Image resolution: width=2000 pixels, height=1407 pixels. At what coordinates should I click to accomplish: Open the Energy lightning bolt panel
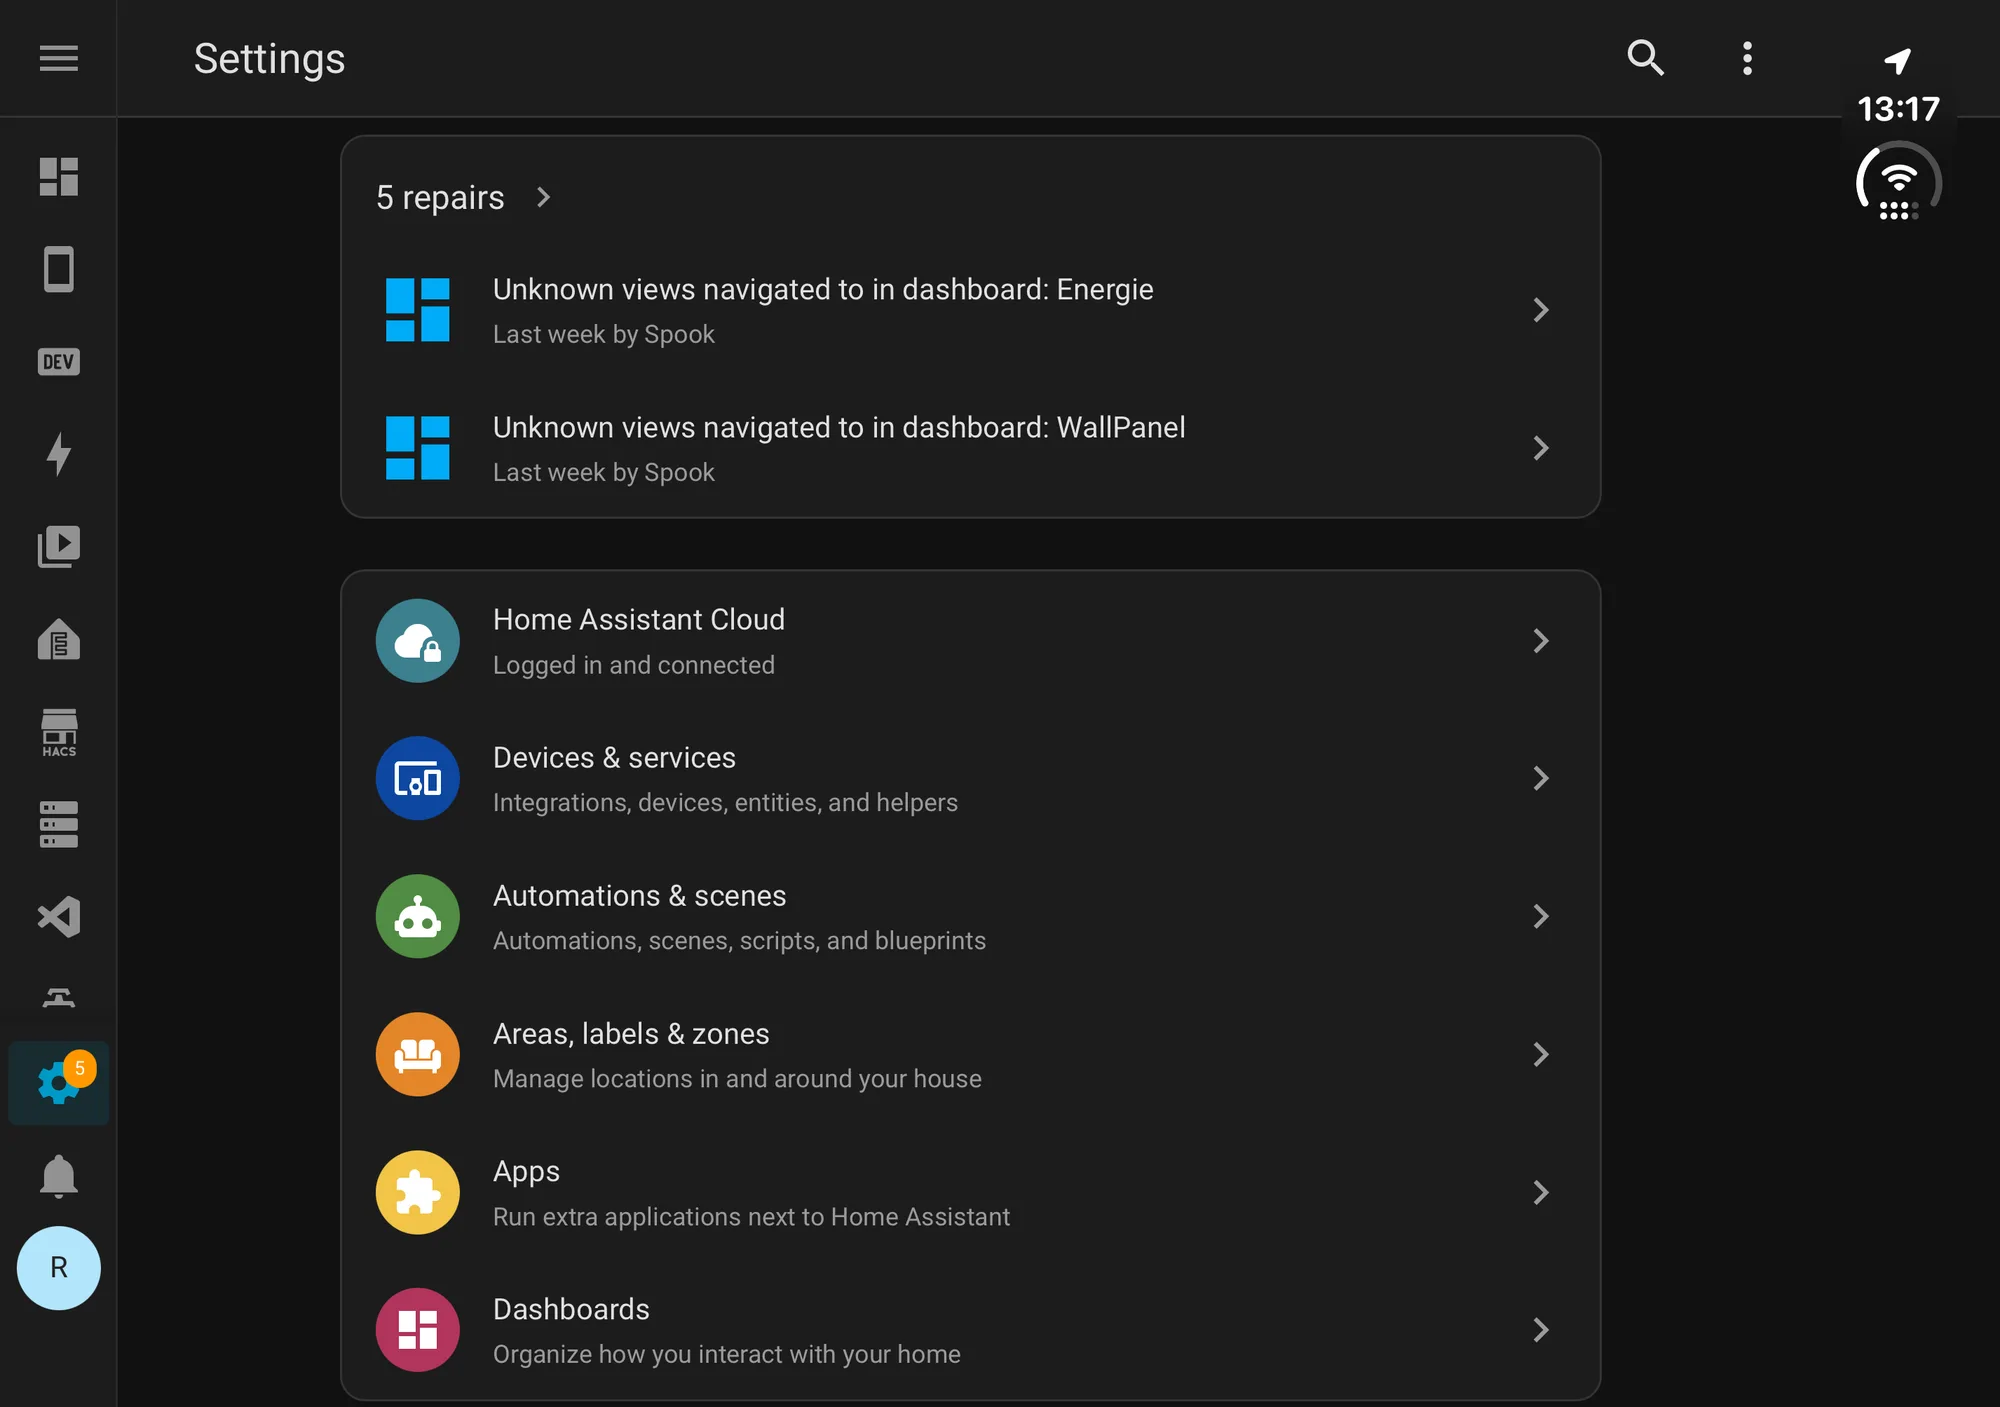pyautogui.click(x=58, y=453)
